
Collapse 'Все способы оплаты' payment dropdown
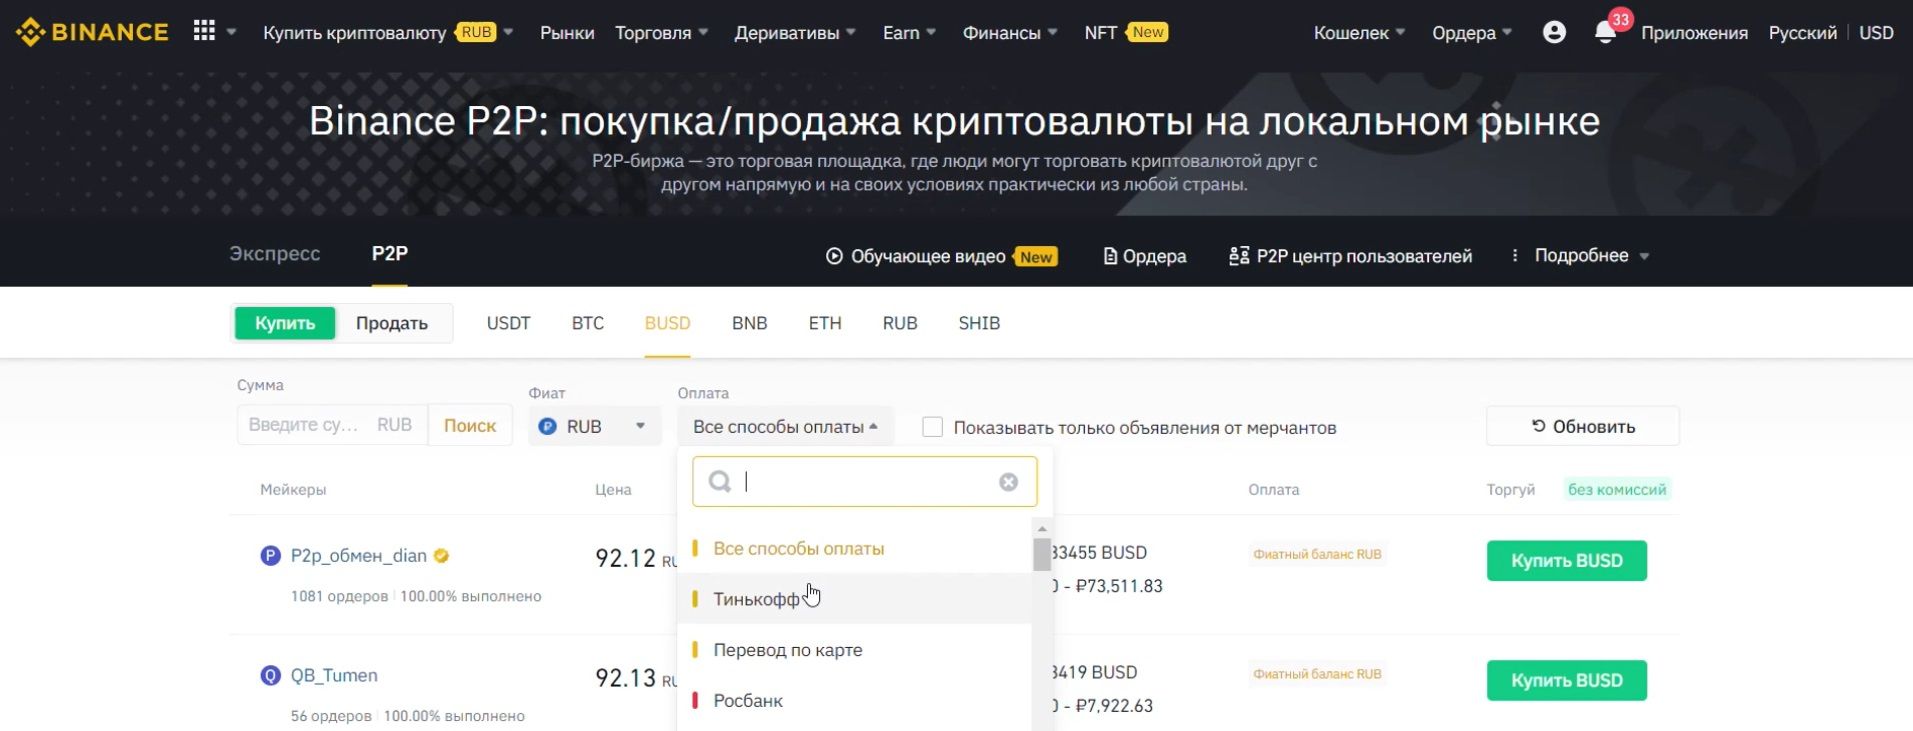pyautogui.click(x=785, y=426)
